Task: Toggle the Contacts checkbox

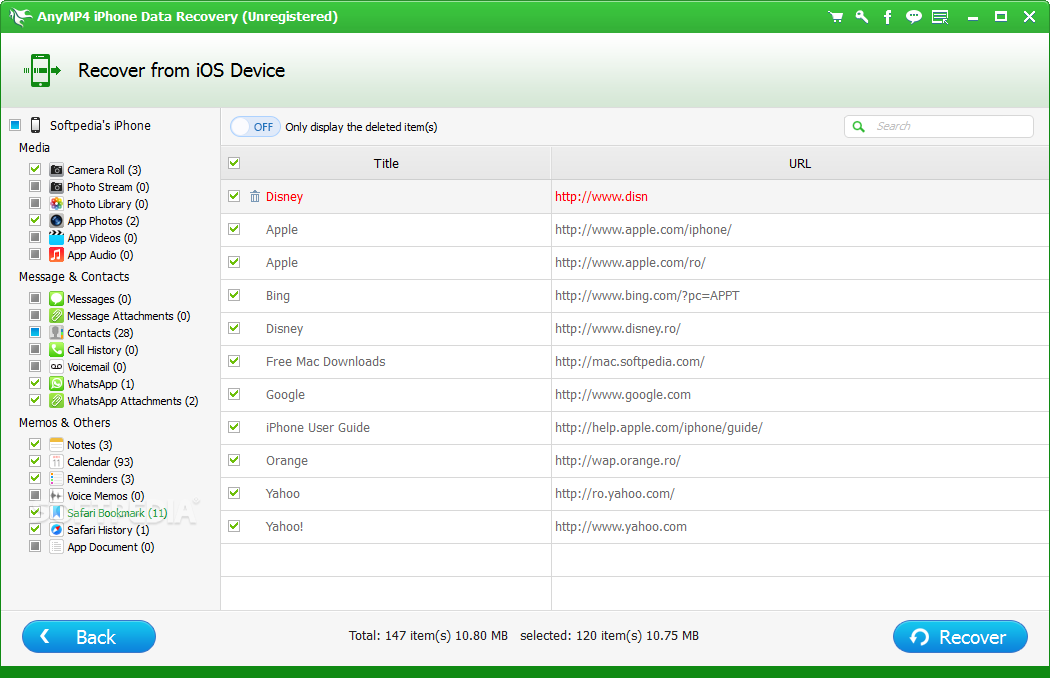Action: 35,332
